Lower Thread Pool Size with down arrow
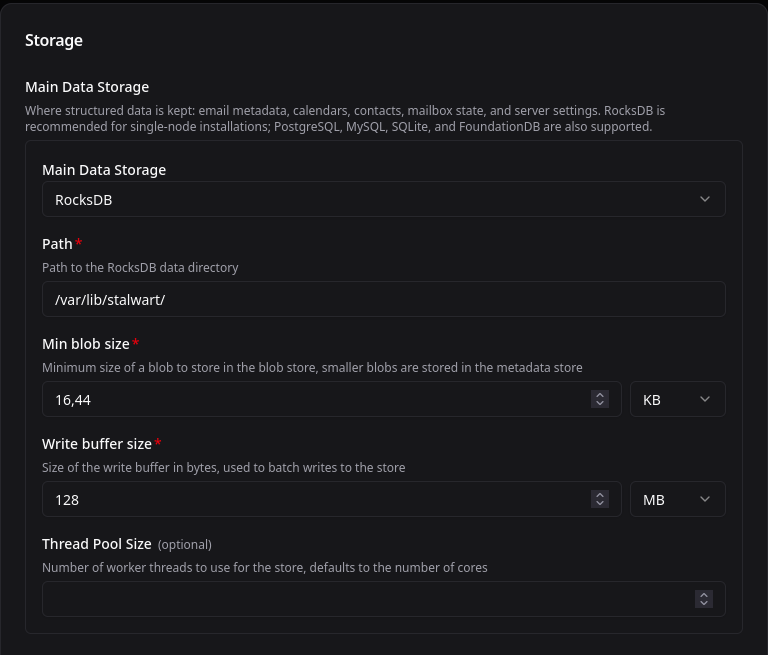 (x=704, y=603)
